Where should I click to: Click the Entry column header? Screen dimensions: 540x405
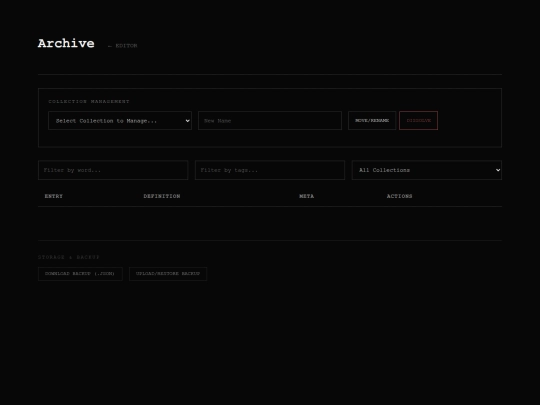coord(54,196)
